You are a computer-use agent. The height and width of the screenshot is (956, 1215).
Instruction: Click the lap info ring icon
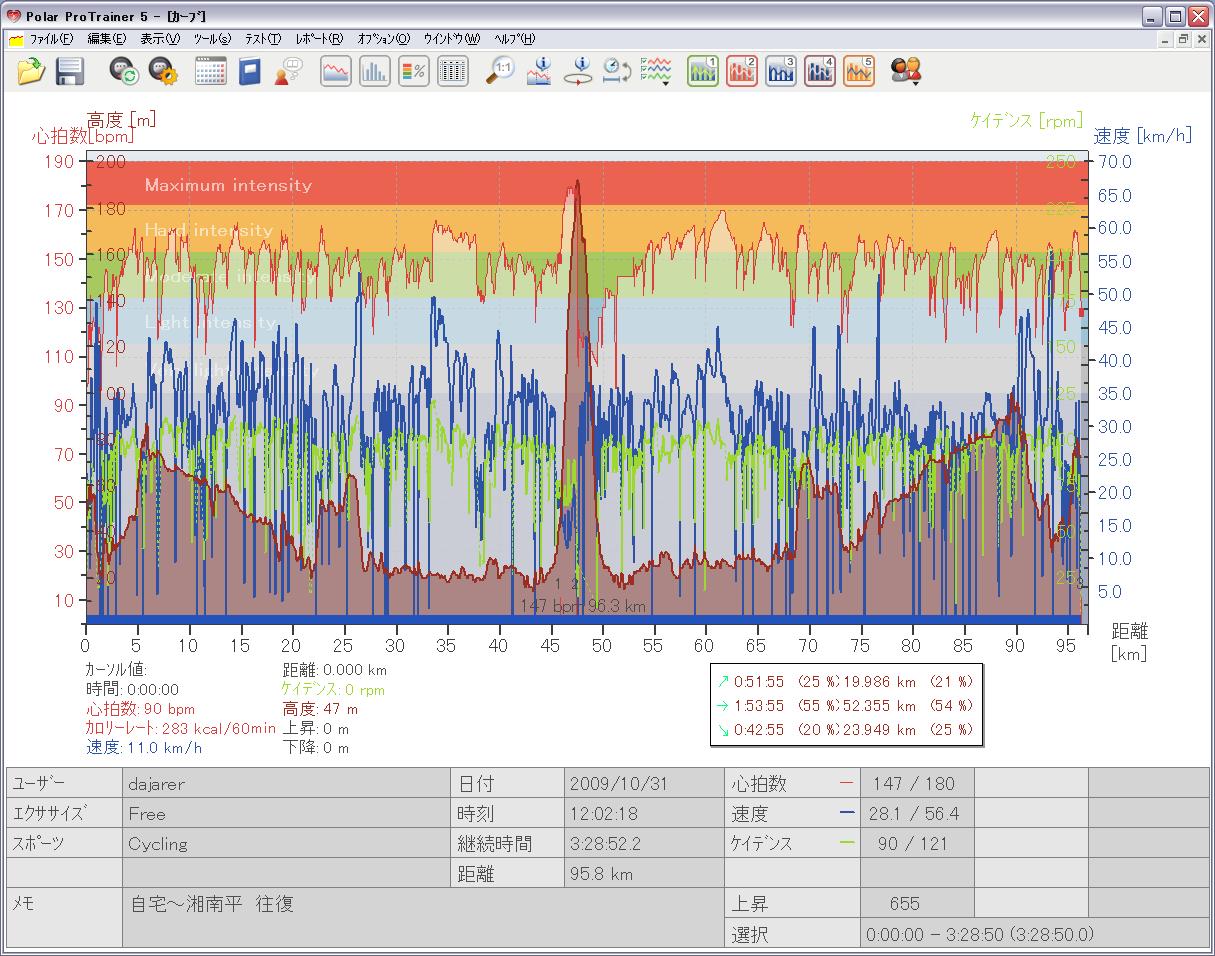point(578,71)
